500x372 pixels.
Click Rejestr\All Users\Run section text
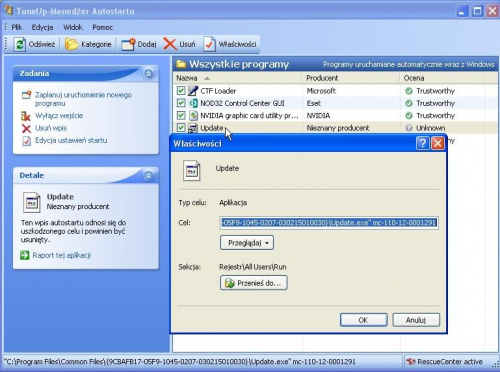point(253,267)
